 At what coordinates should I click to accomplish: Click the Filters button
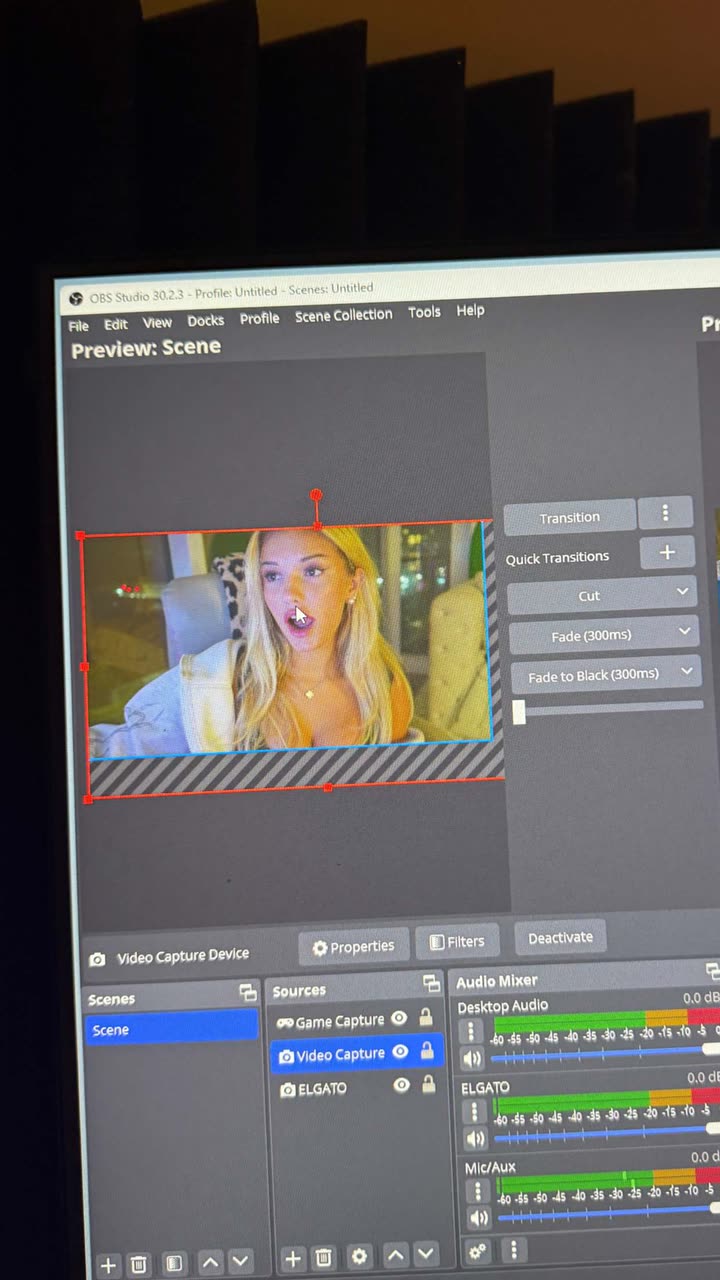(x=457, y=941)
